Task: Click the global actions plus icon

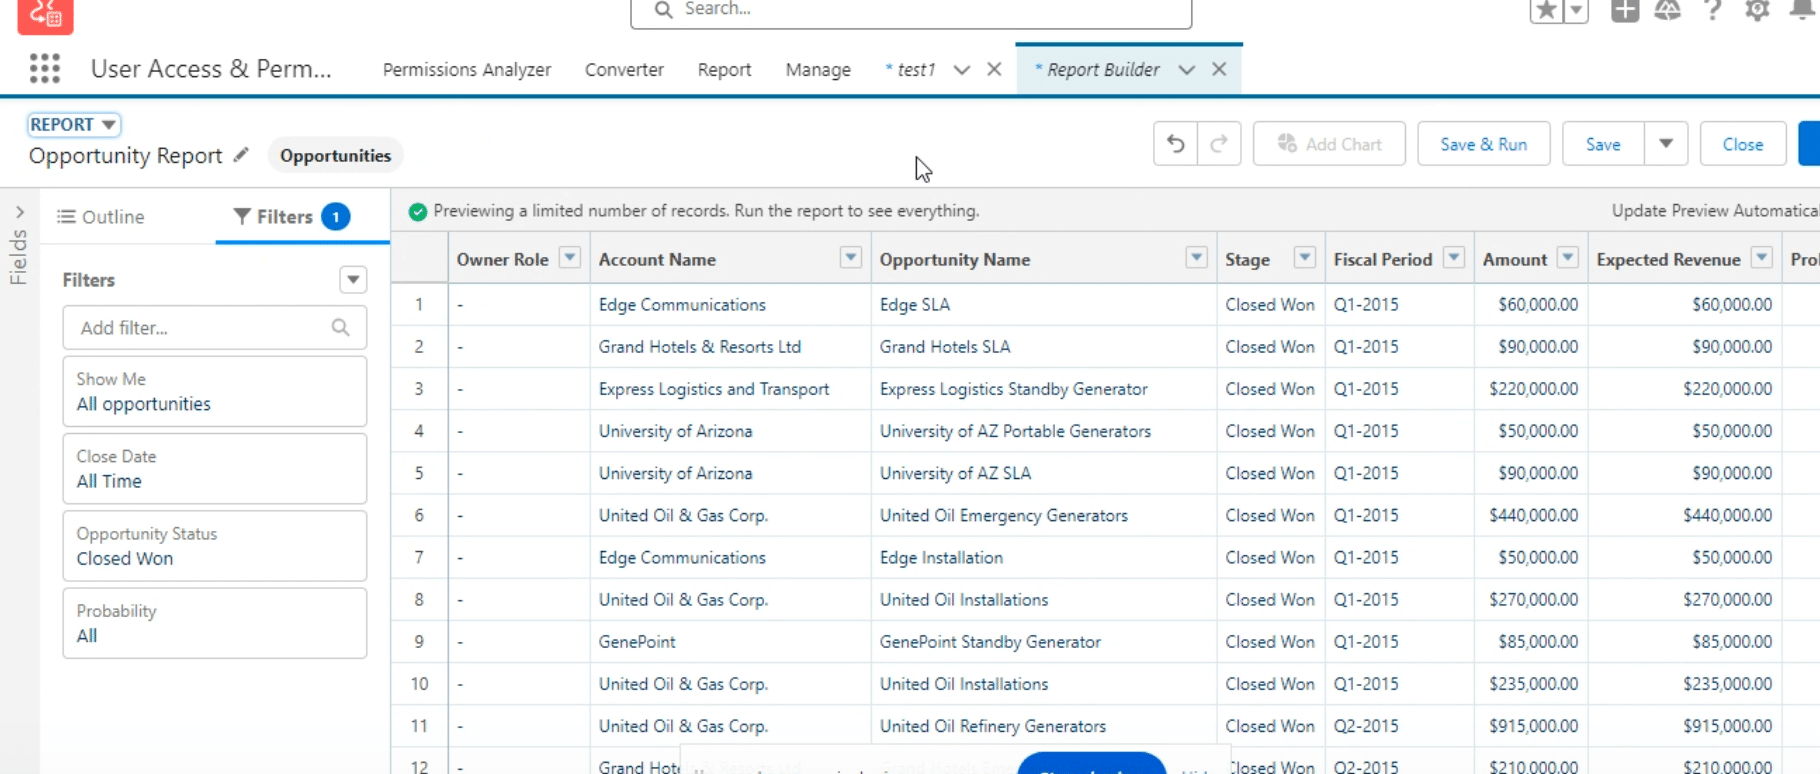Action: pyautogui.click(x=1625, y=11)
